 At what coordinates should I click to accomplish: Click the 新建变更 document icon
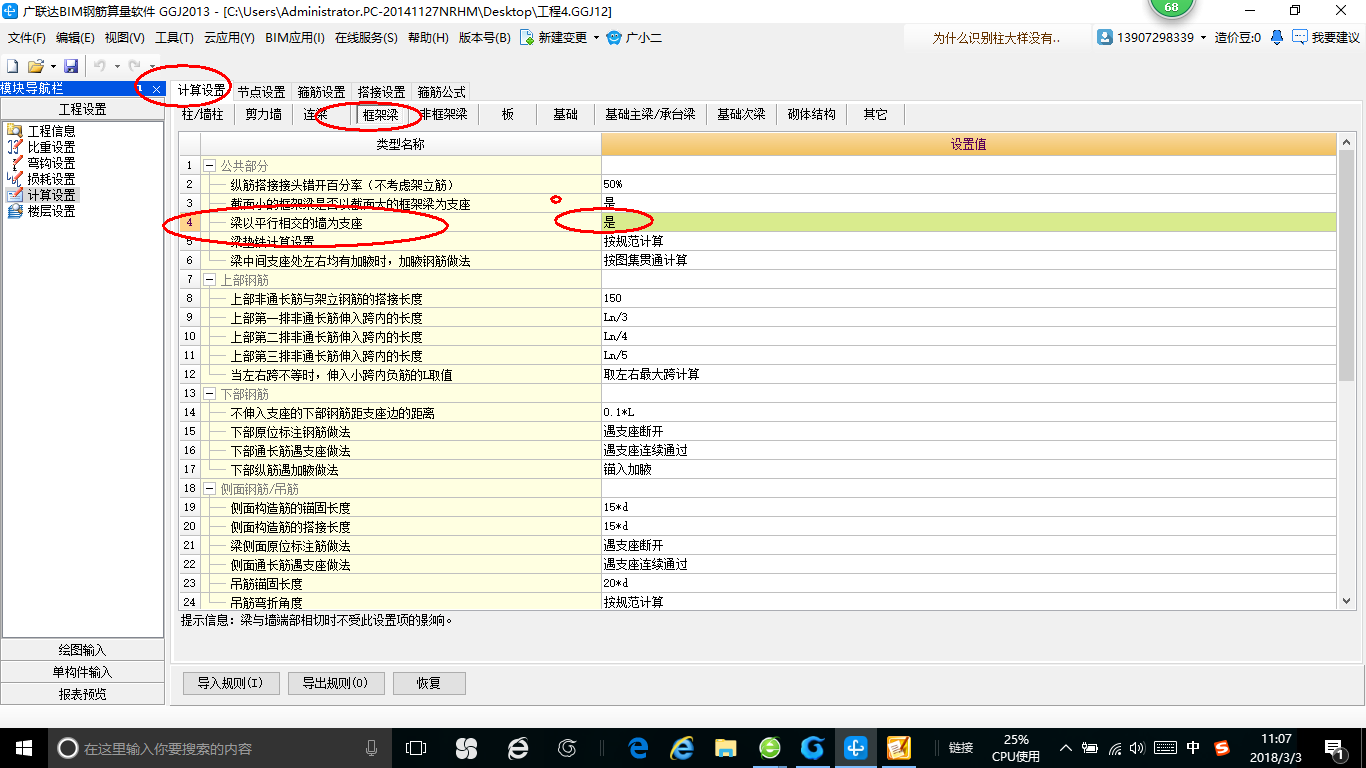click(x=526, y=38)
